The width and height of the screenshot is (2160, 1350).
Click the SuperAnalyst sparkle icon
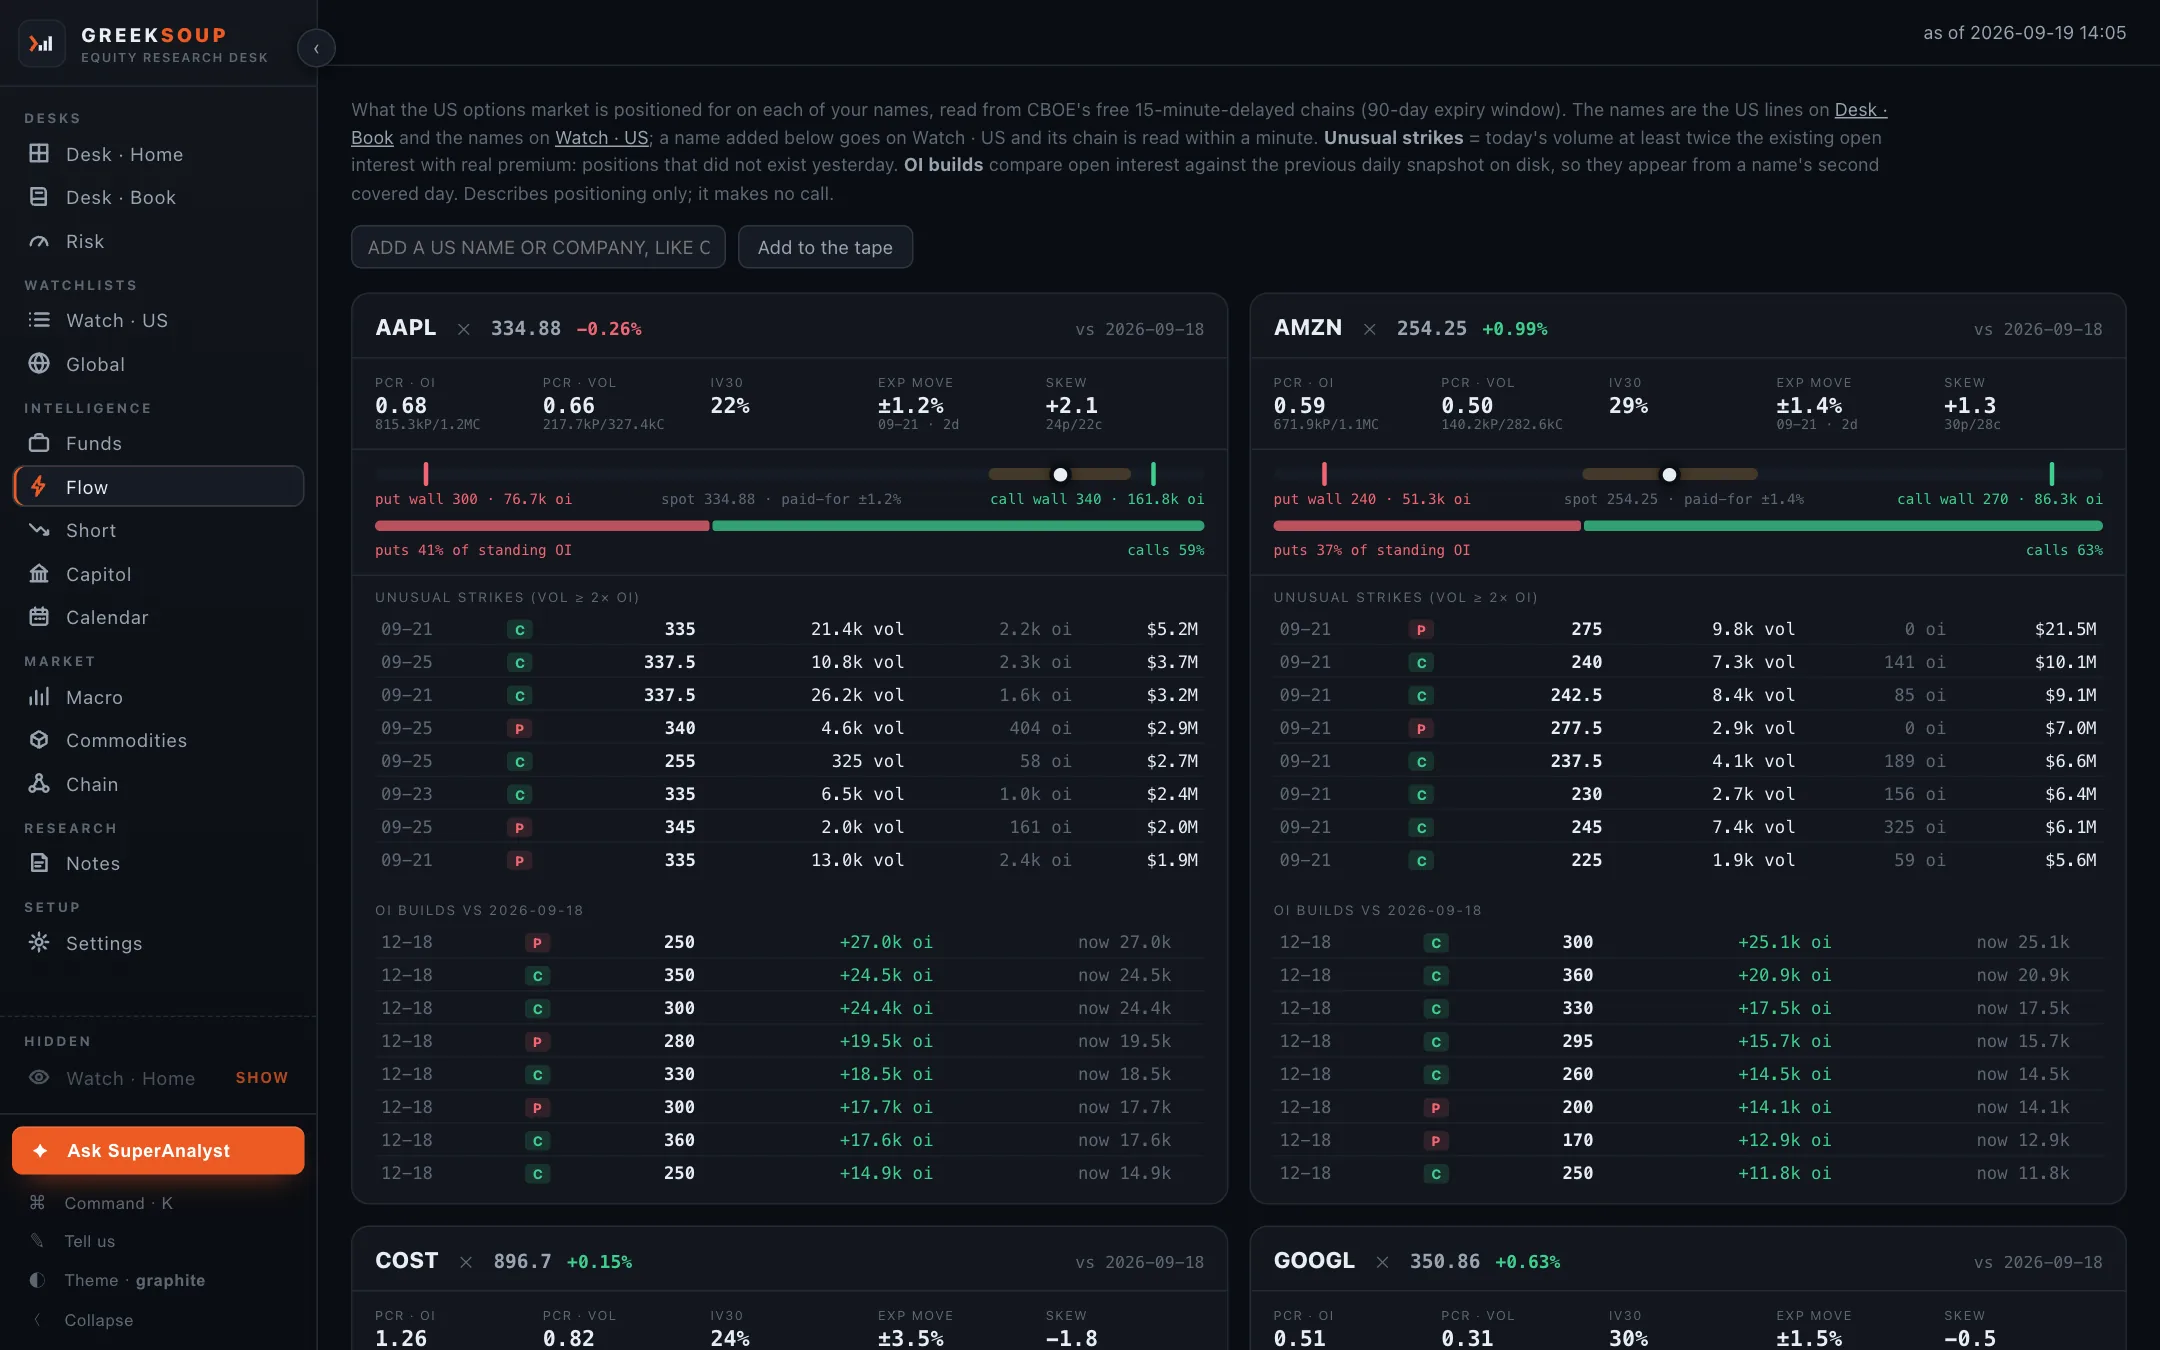point(40,1151)
